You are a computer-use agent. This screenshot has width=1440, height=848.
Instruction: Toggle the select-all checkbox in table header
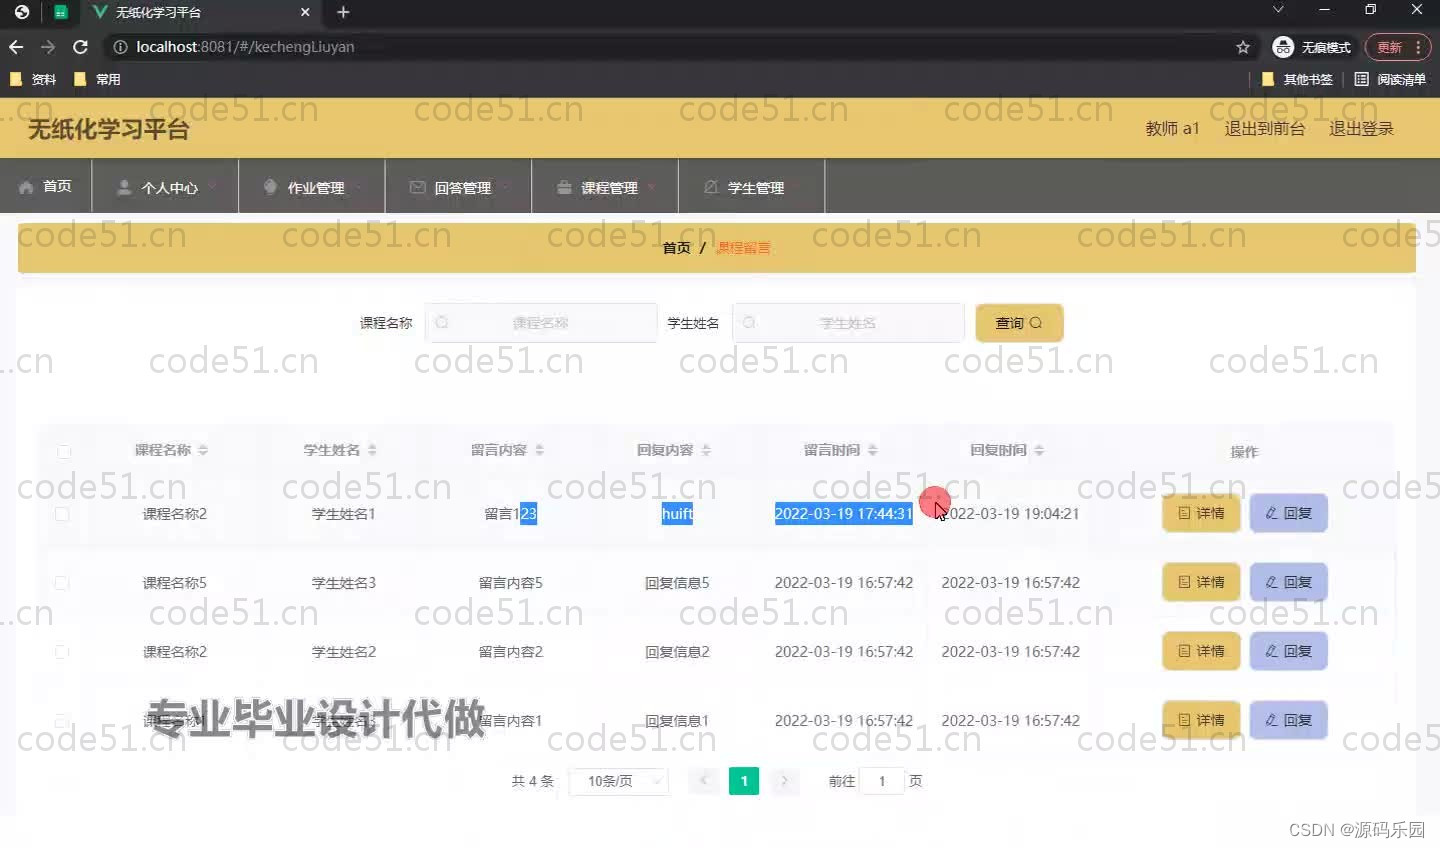[64, 451]
